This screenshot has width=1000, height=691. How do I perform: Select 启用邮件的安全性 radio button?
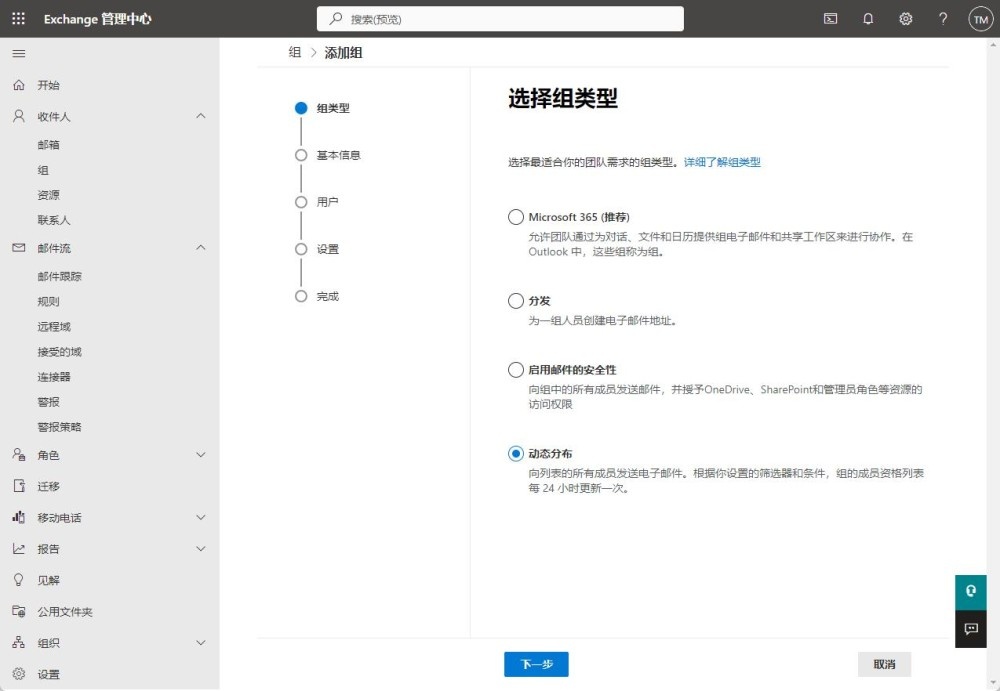[x=516, y=370]
